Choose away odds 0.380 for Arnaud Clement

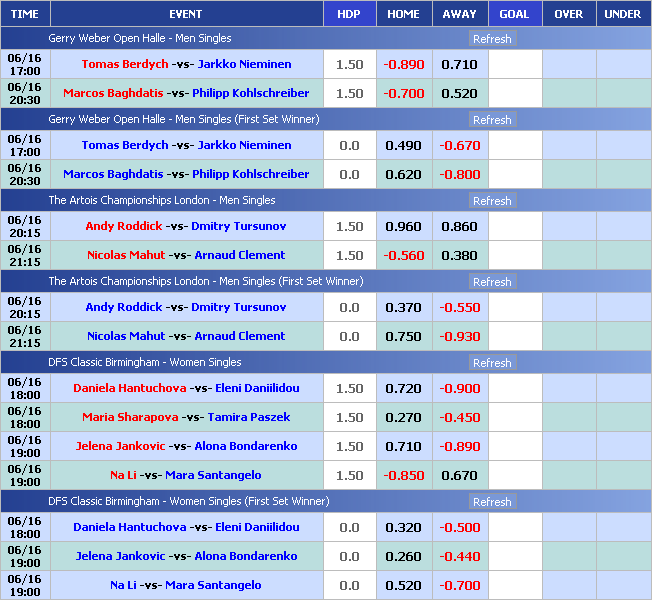point(459,255)
